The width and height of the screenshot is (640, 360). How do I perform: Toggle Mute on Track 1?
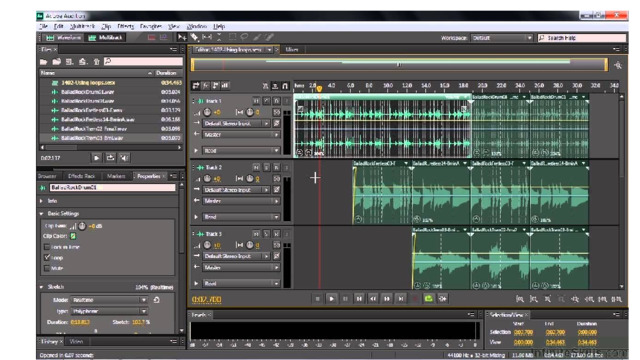(x=256, y=101)
